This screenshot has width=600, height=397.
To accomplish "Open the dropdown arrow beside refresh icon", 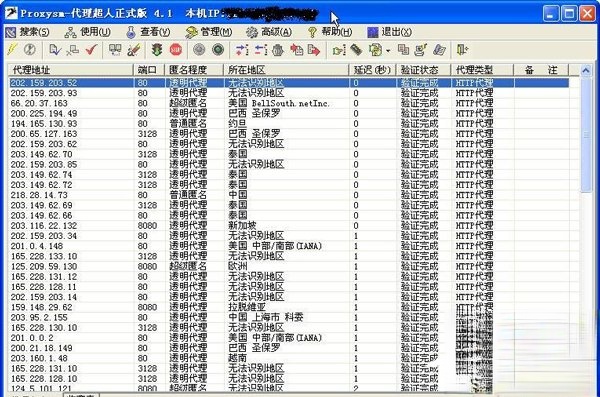I will click(x=388, y=51).
